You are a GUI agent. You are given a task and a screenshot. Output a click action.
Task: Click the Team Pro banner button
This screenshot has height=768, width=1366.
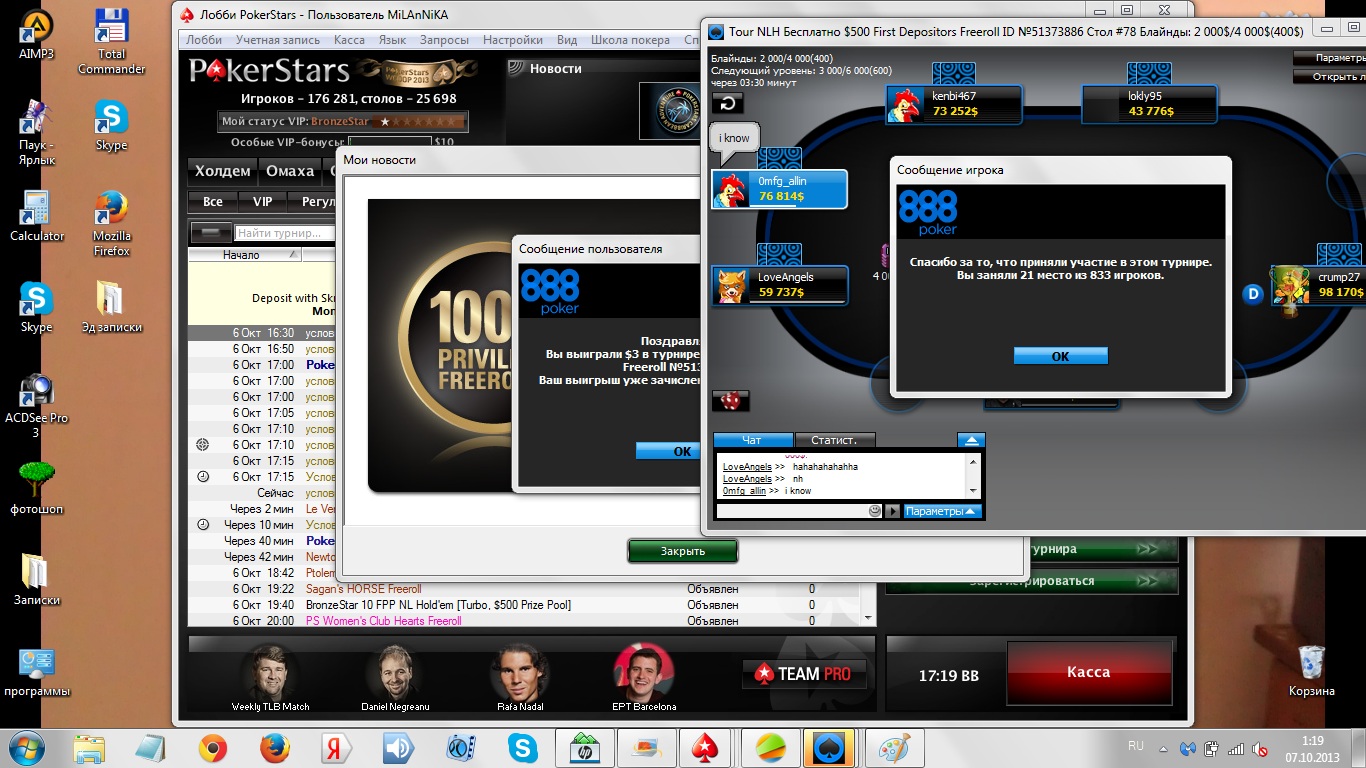805,674
